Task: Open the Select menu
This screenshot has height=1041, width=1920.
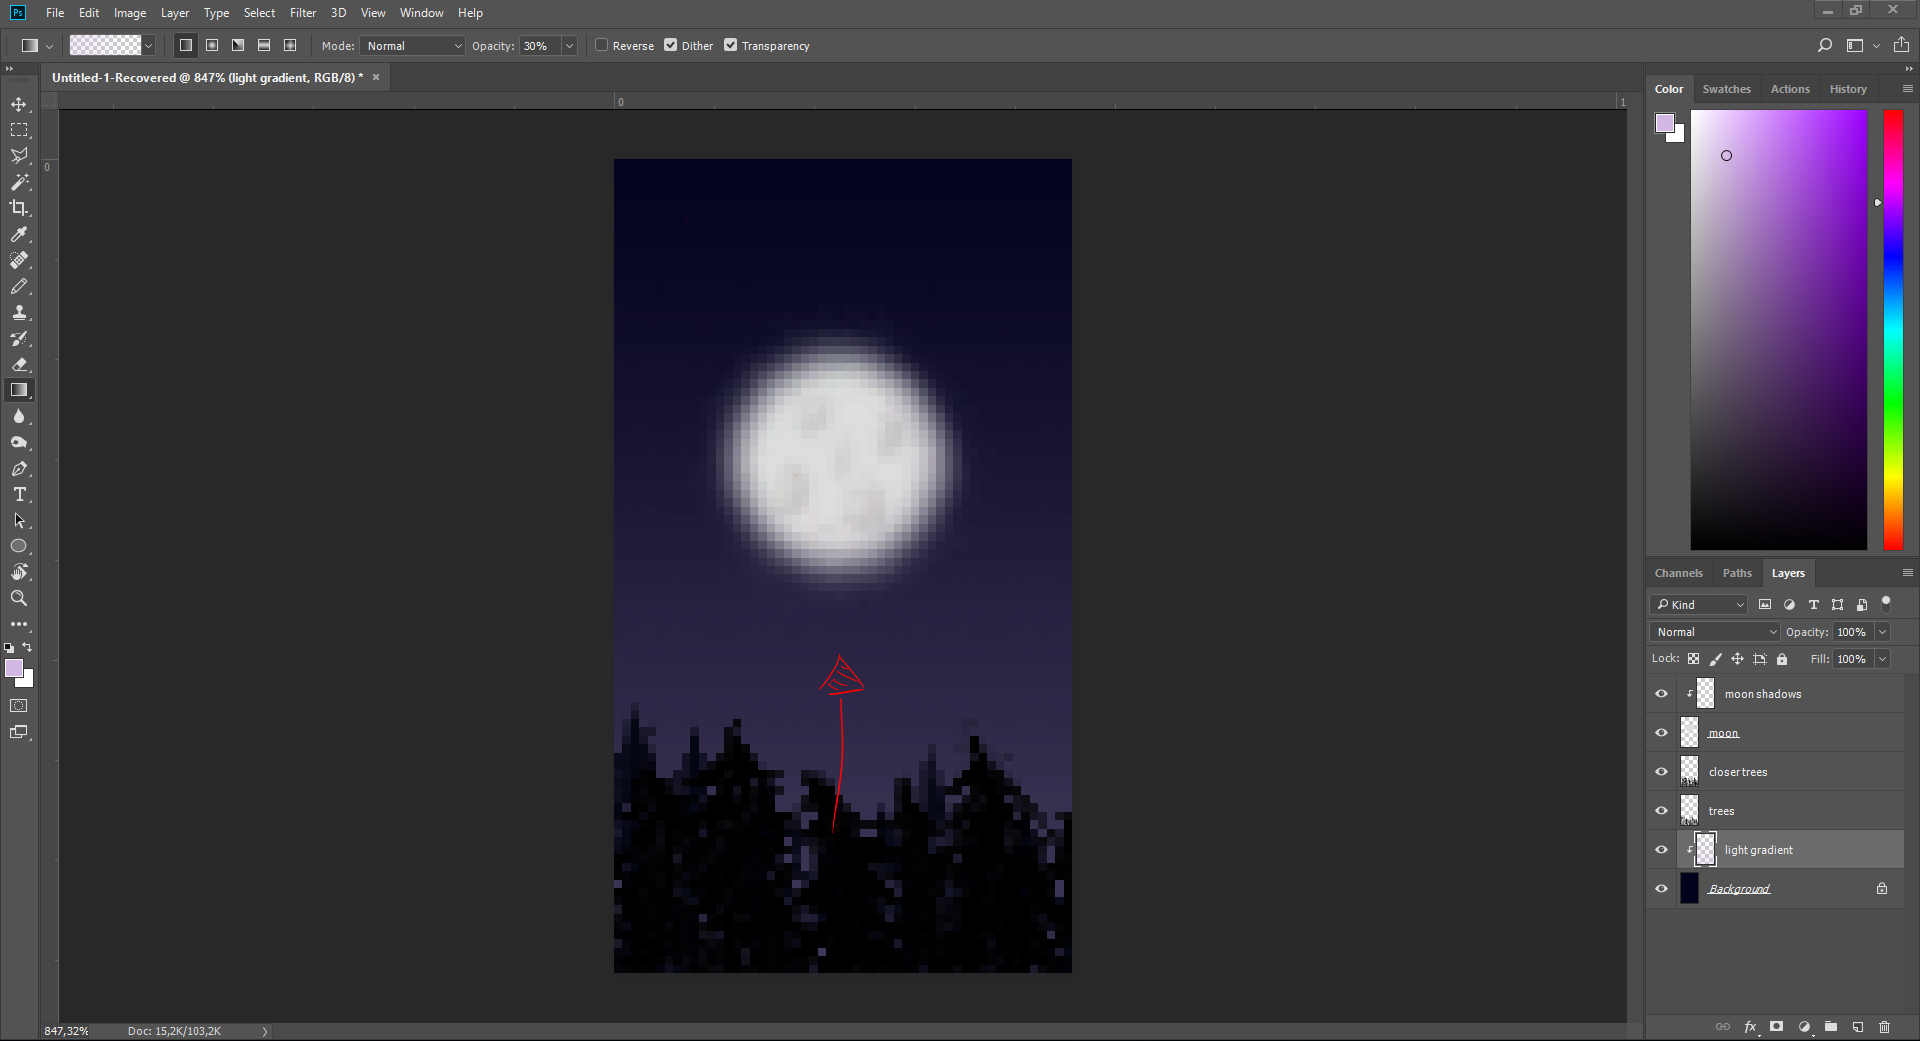Action: (x=259, y=13)
